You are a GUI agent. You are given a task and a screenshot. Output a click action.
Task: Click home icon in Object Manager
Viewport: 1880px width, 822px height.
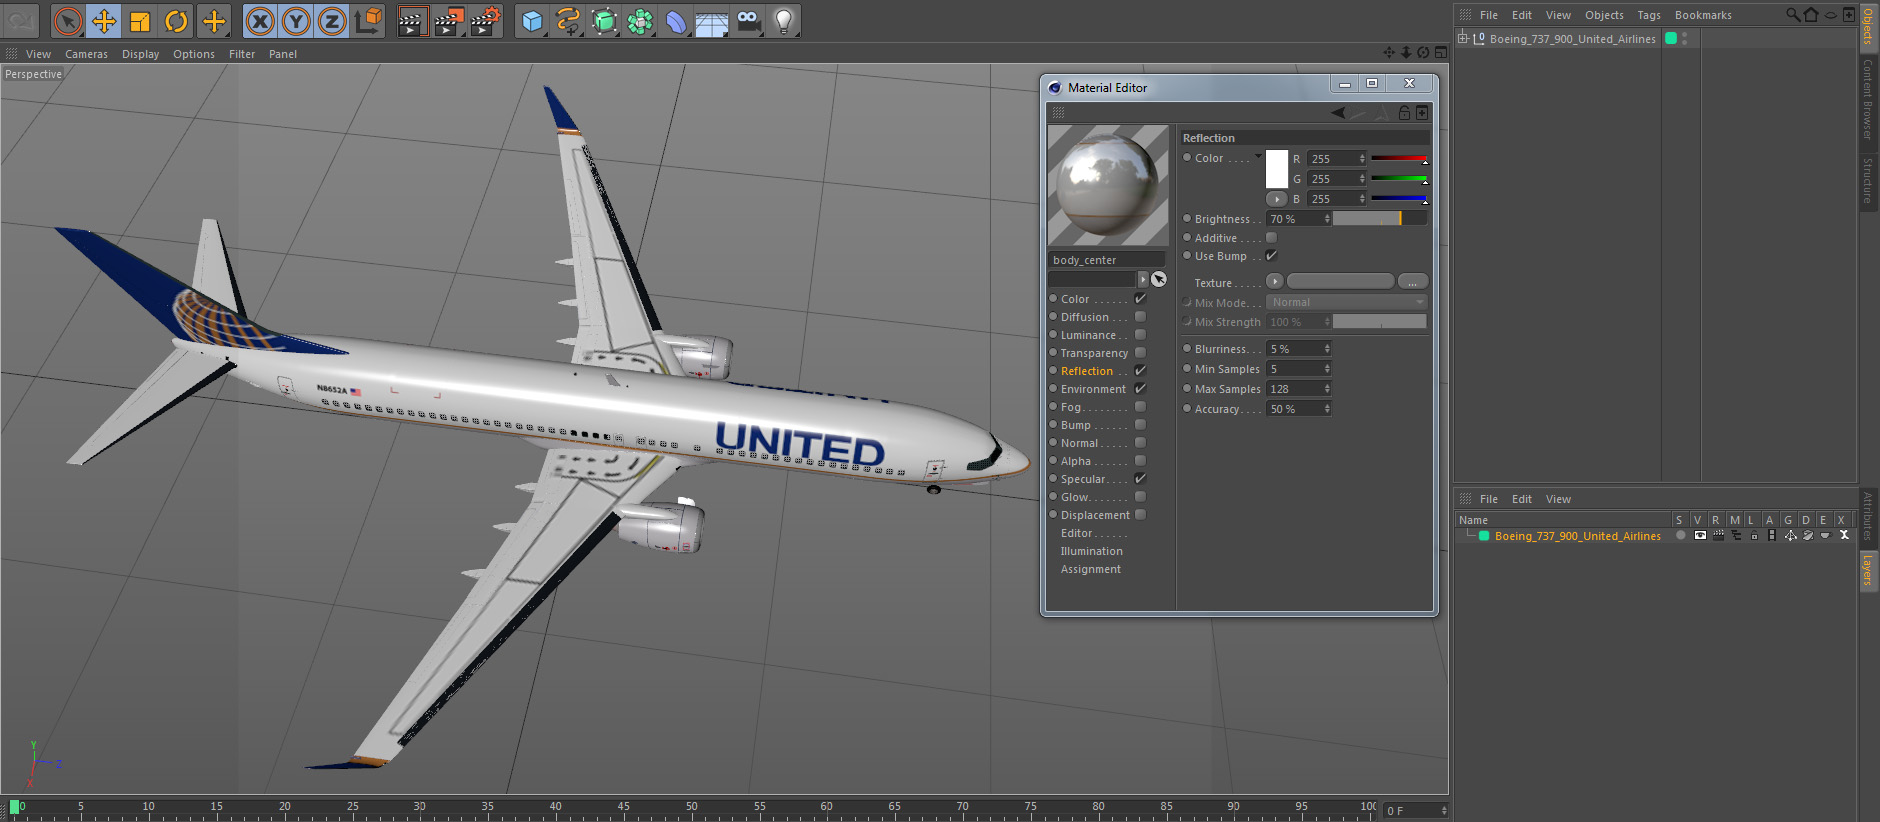point(1811,14)
